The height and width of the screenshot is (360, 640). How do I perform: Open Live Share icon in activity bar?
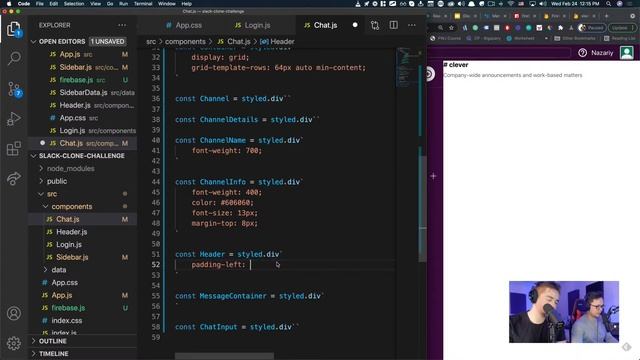click(14, 178)
